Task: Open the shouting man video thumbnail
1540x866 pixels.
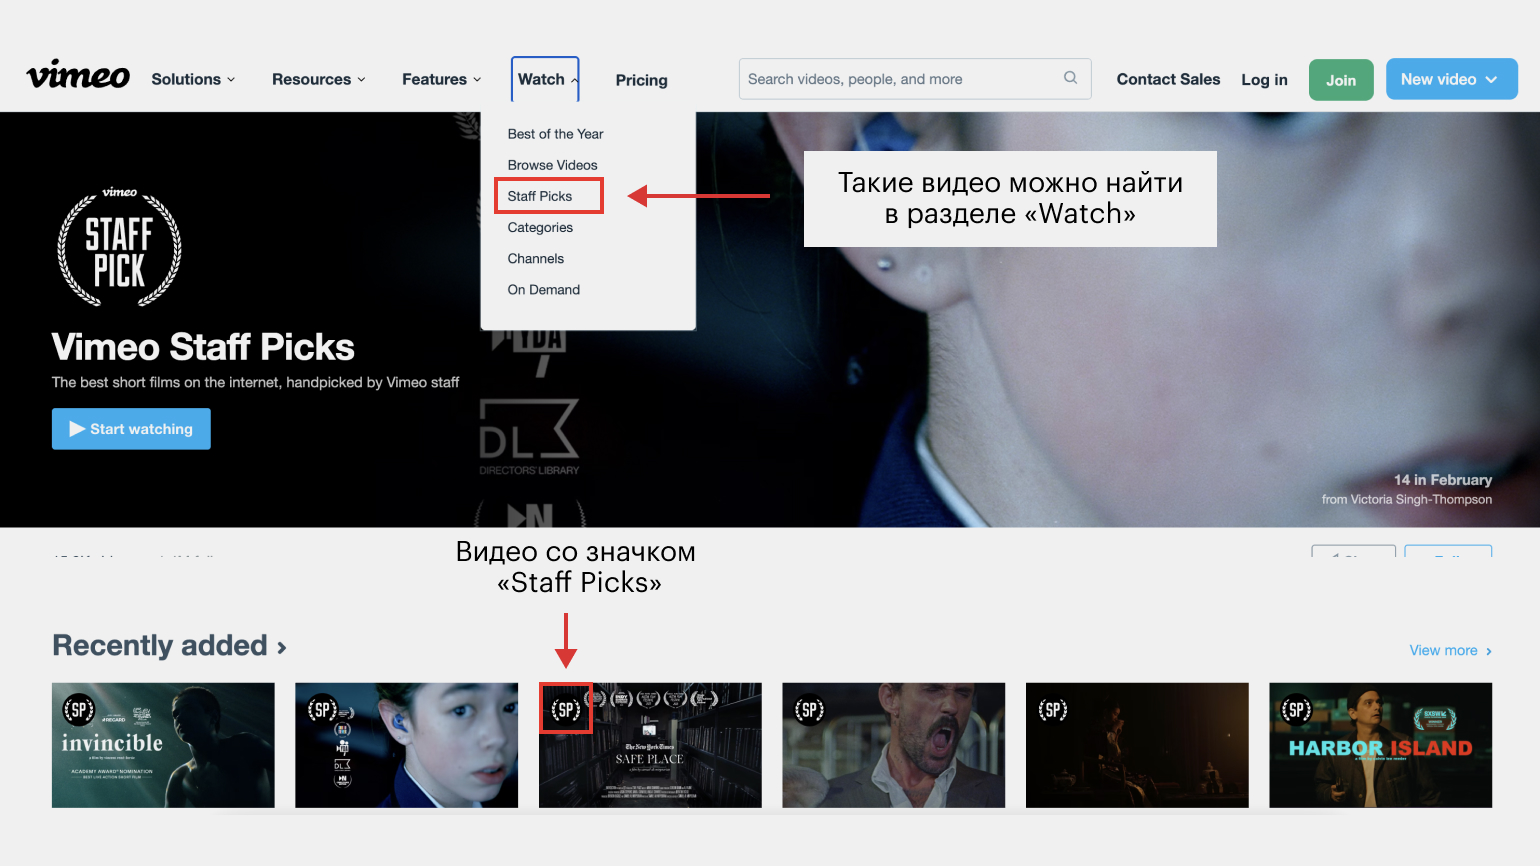Action: click(894, 745)
